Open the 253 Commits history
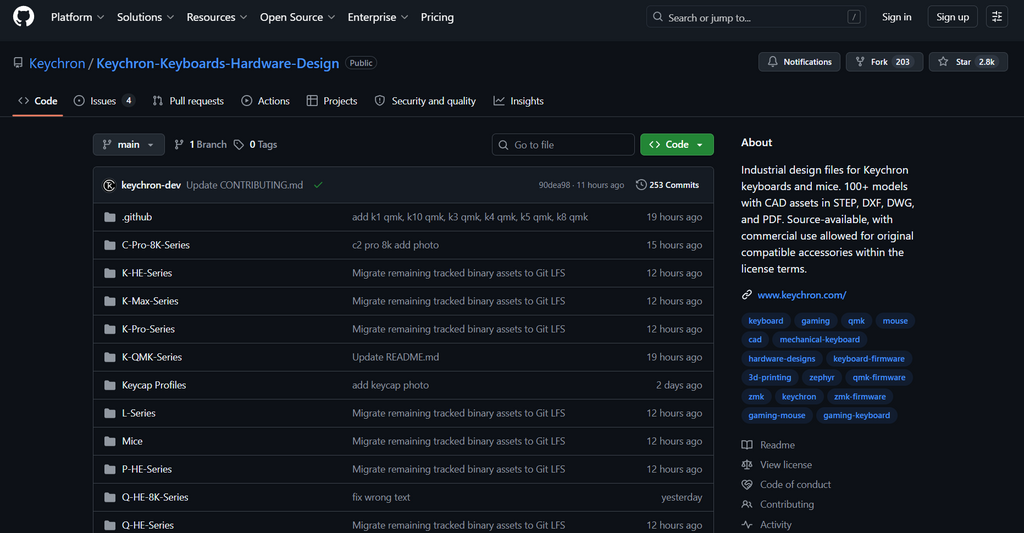The width and height of the screenshot is (1024, 533). [668, 185]
